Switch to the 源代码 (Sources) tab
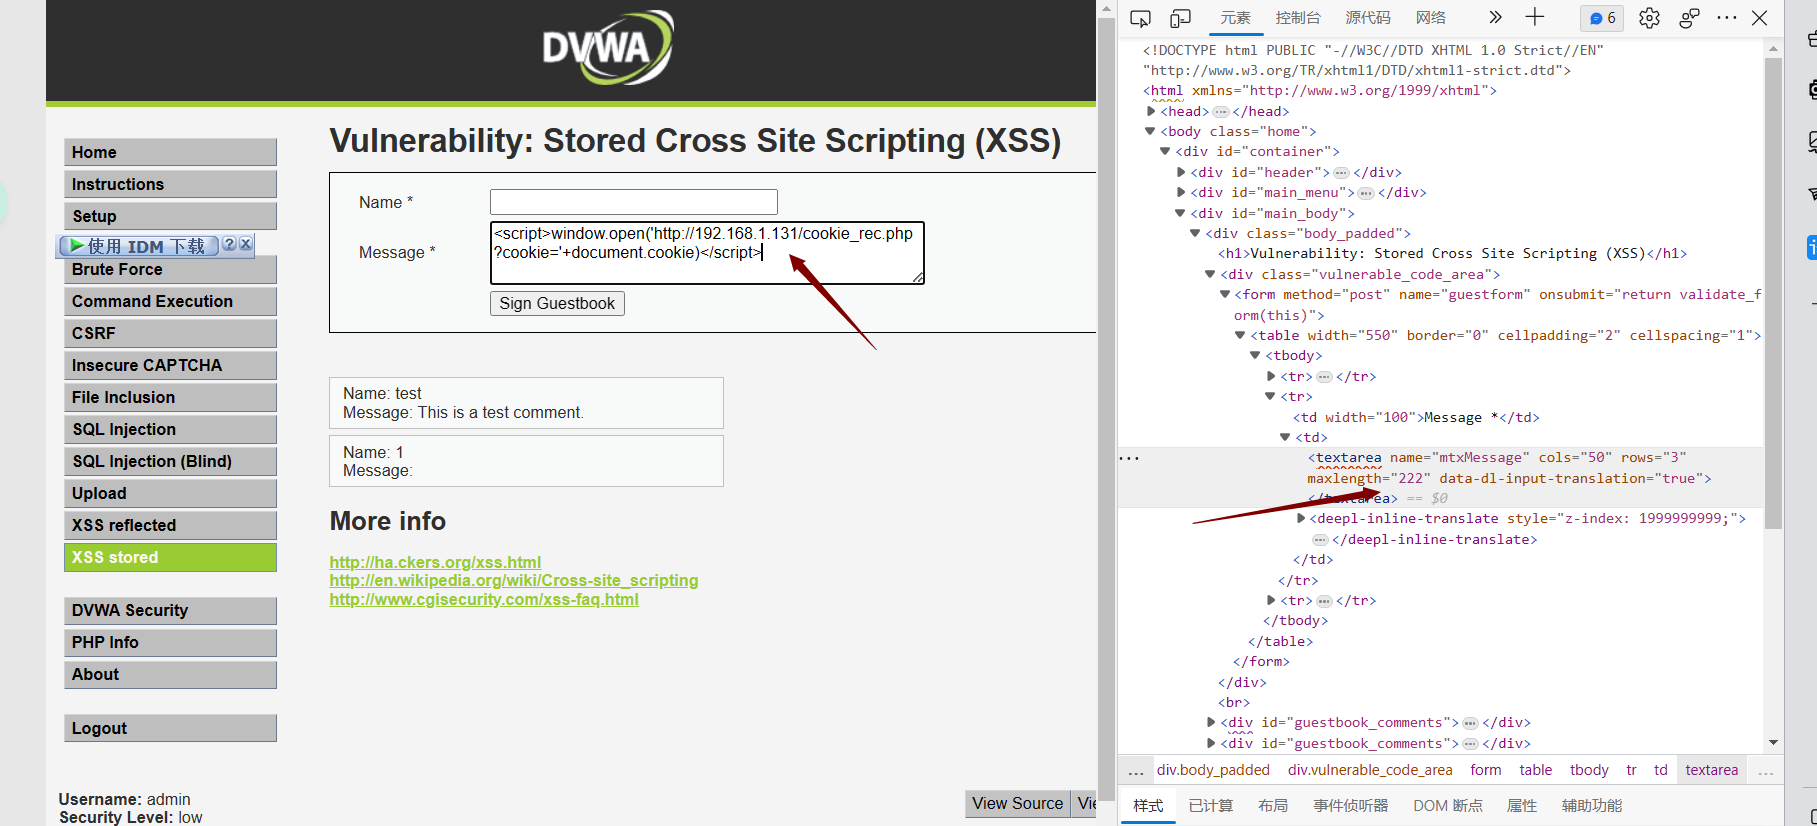 [x=1368, y=18]
